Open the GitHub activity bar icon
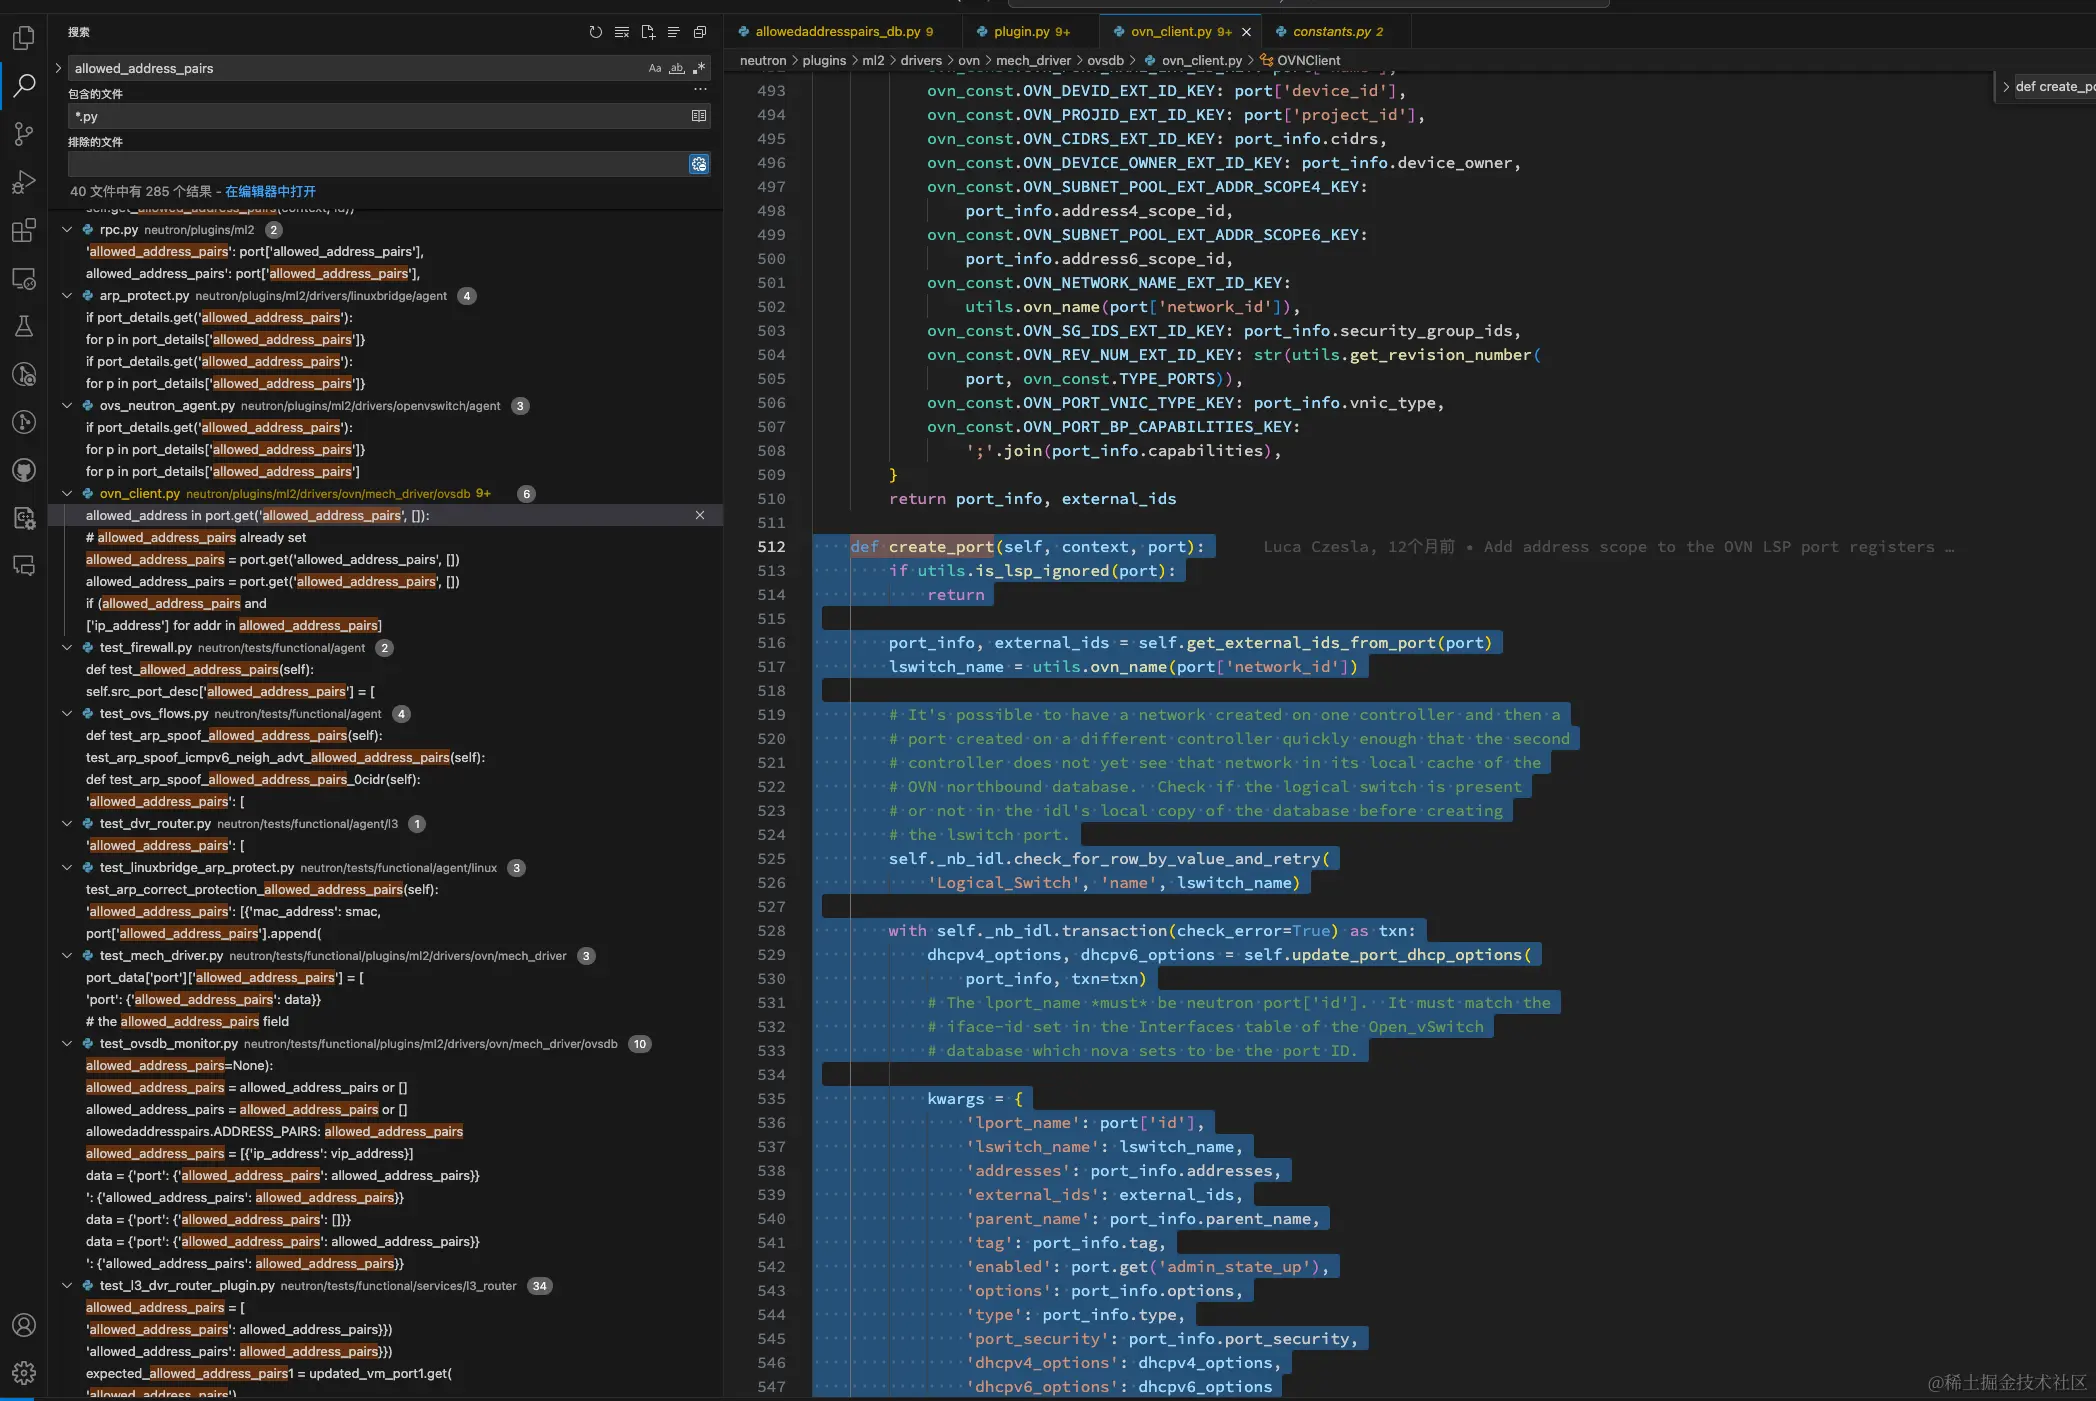The image size is (2096, 1401). tap(24, 470)
